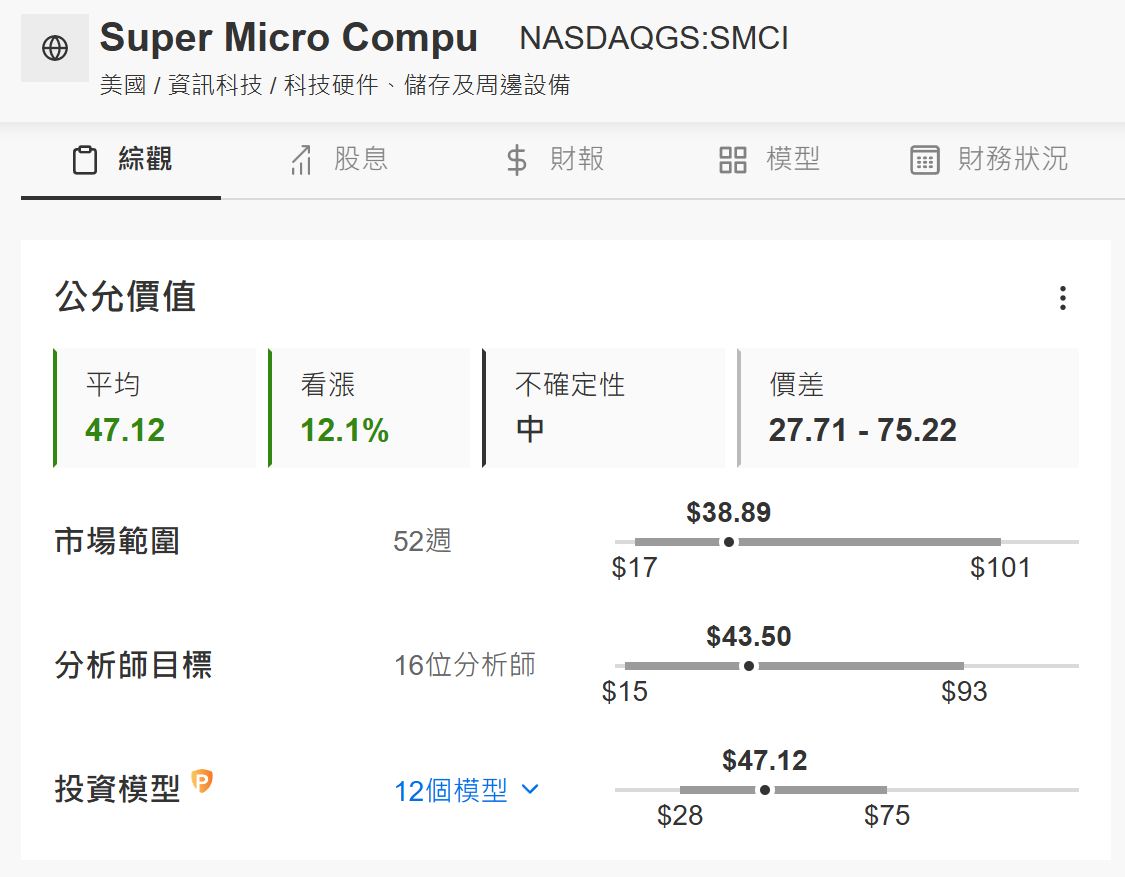Image resolution: width=1125 pixels, height=877 pixels.
Task: Switch to the 財報 earnings tab
Action: click(554, 159)
